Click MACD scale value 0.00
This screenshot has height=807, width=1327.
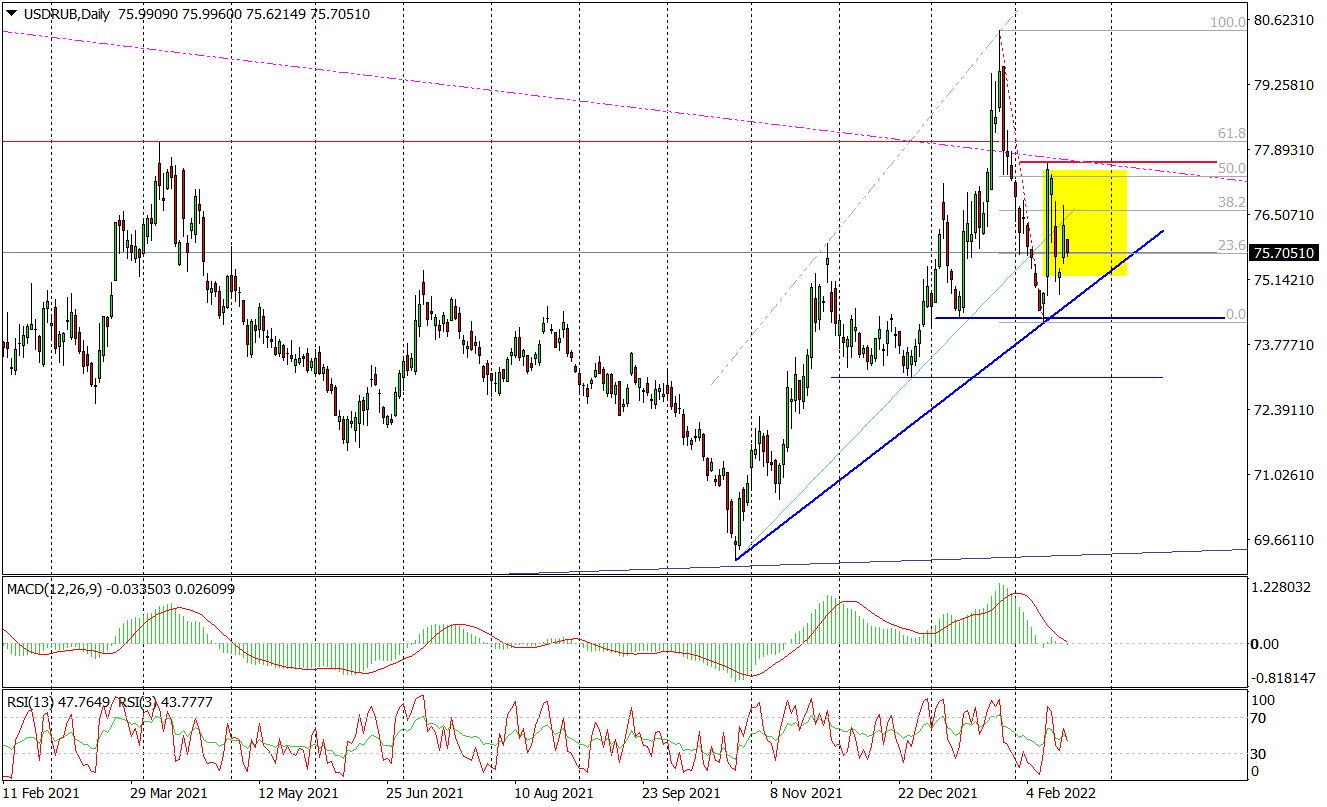point(1267,644)
